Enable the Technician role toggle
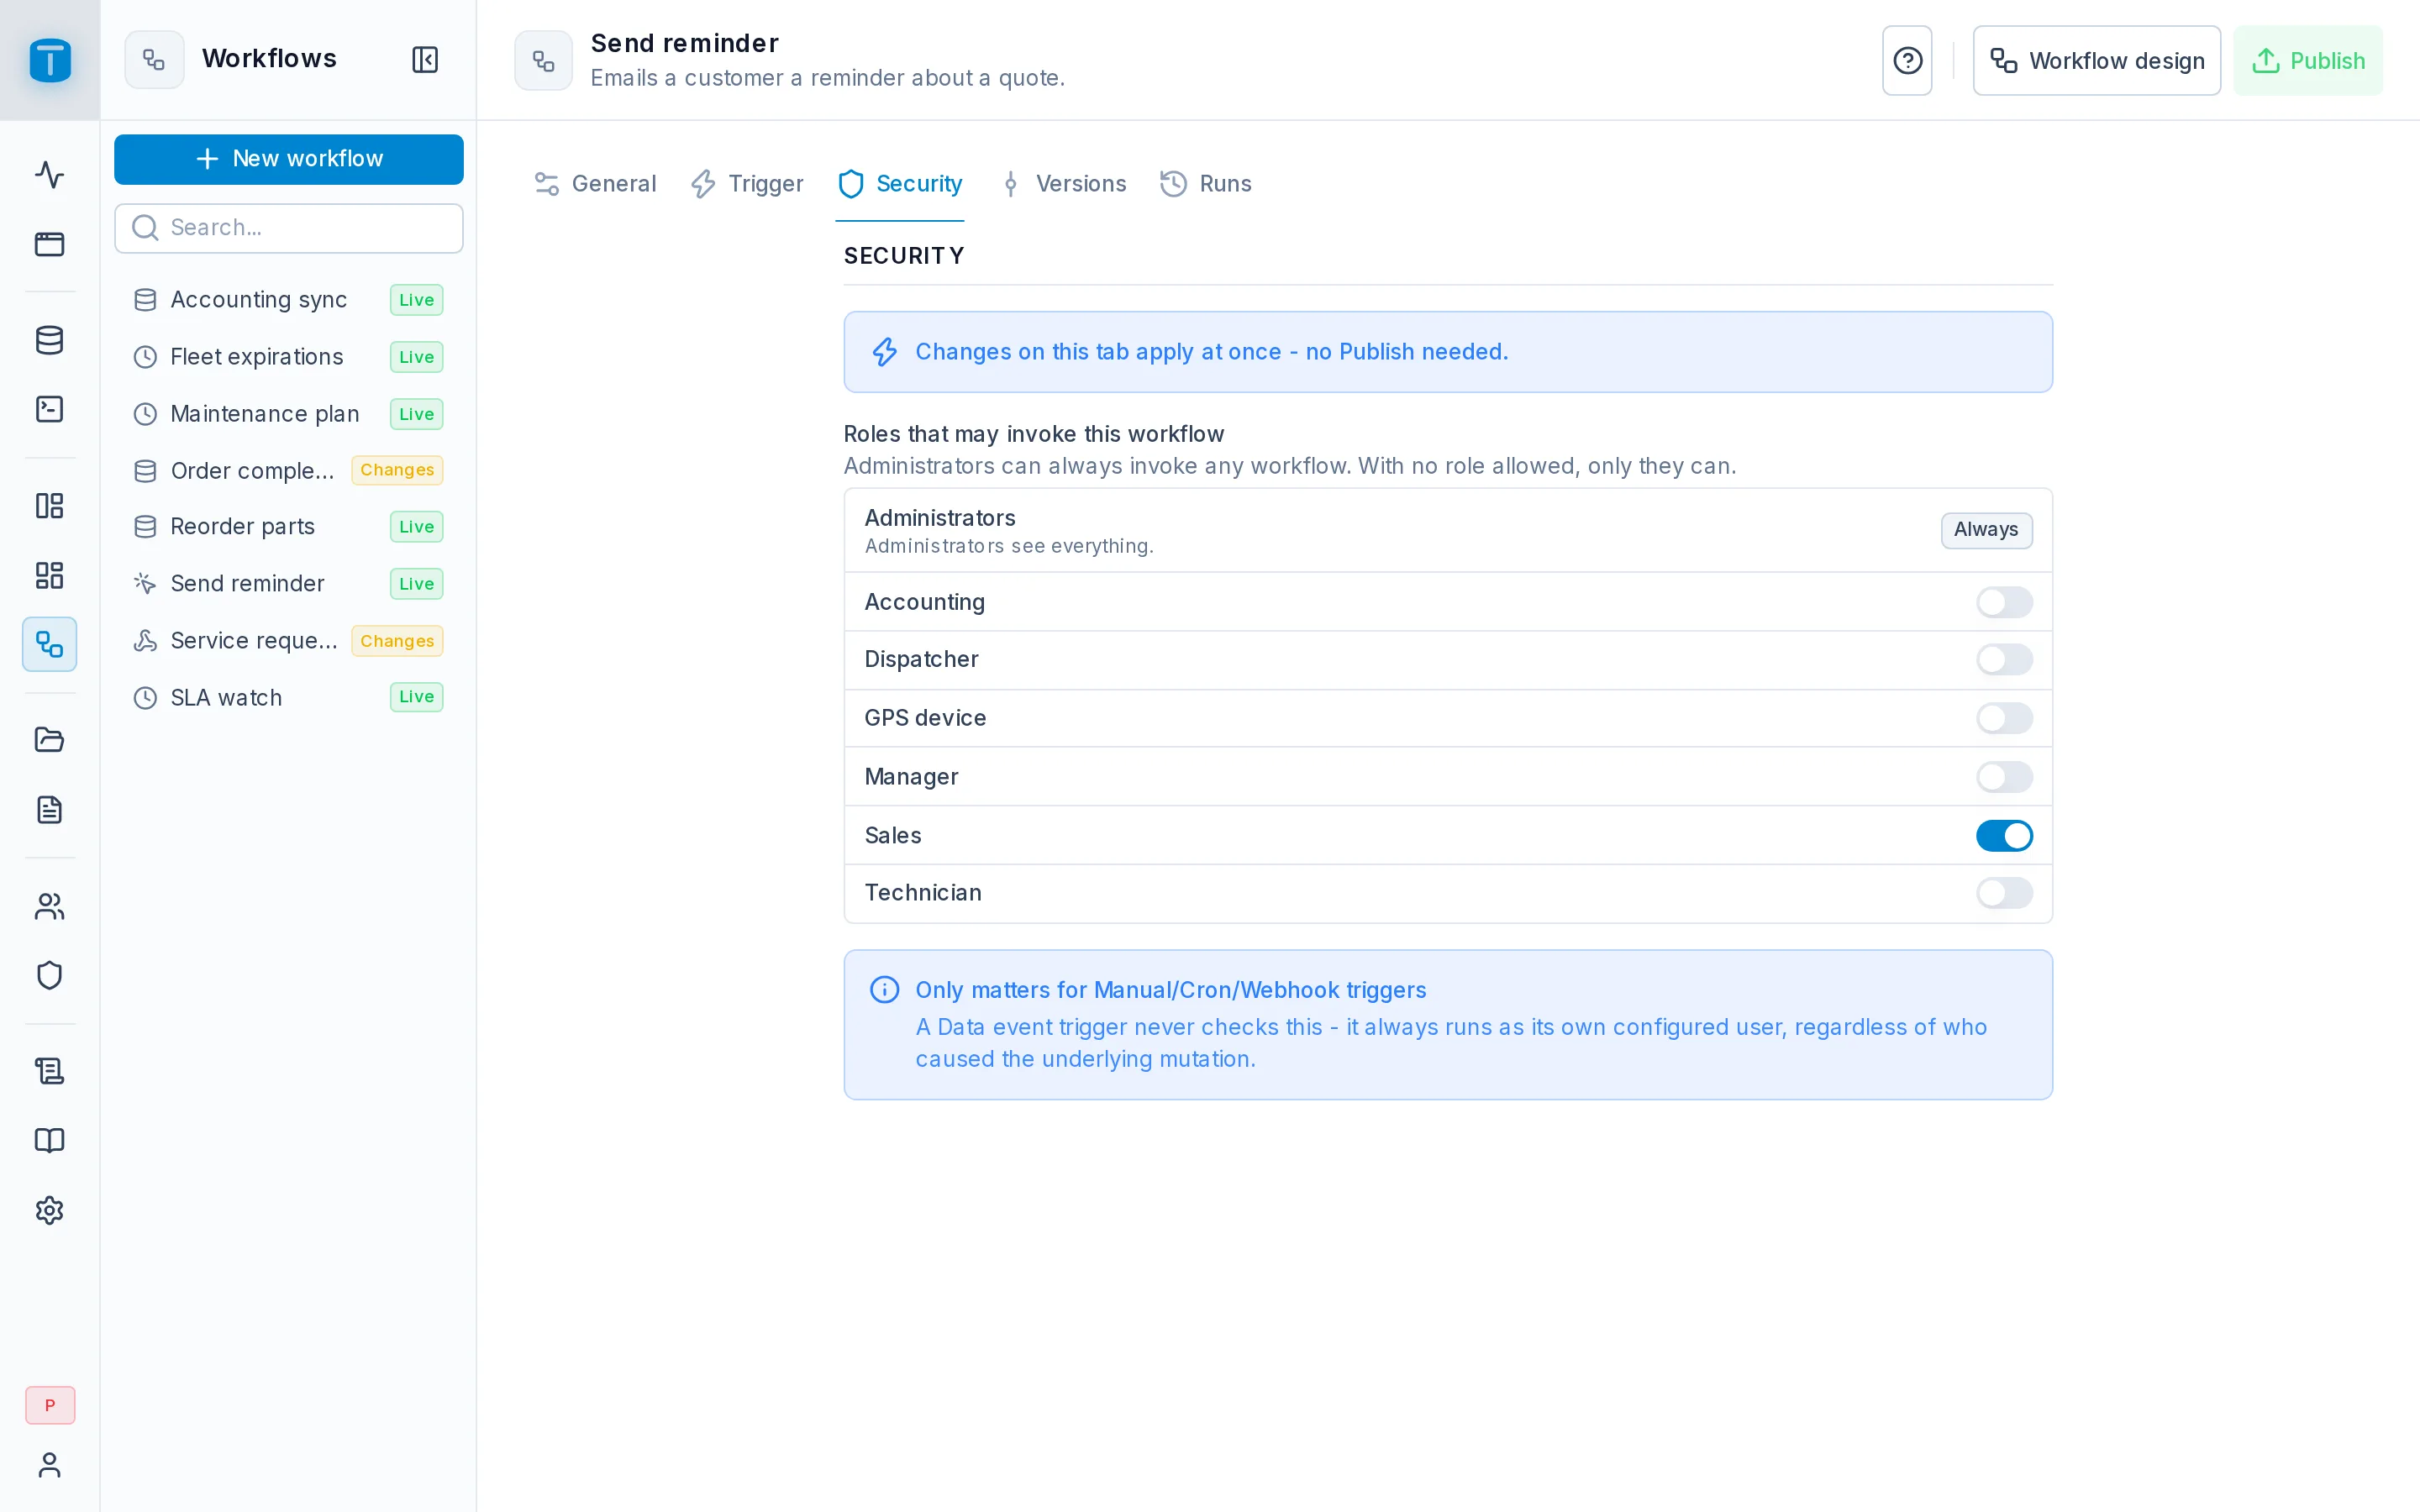 point(2004,893)
